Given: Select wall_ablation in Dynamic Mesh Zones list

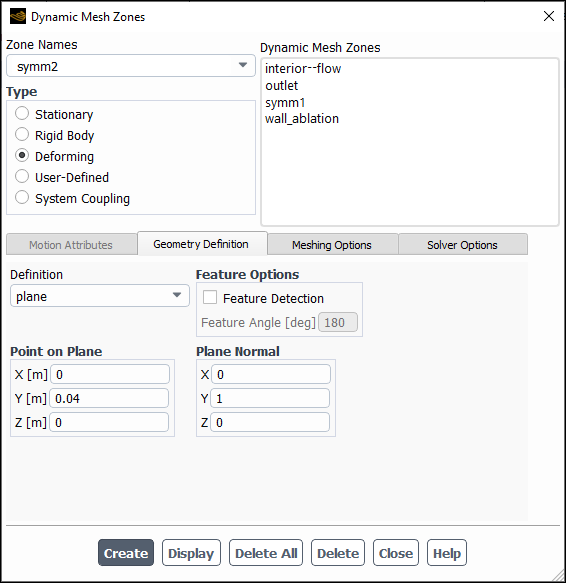Looking at the screenshot, I should point(302,119).
